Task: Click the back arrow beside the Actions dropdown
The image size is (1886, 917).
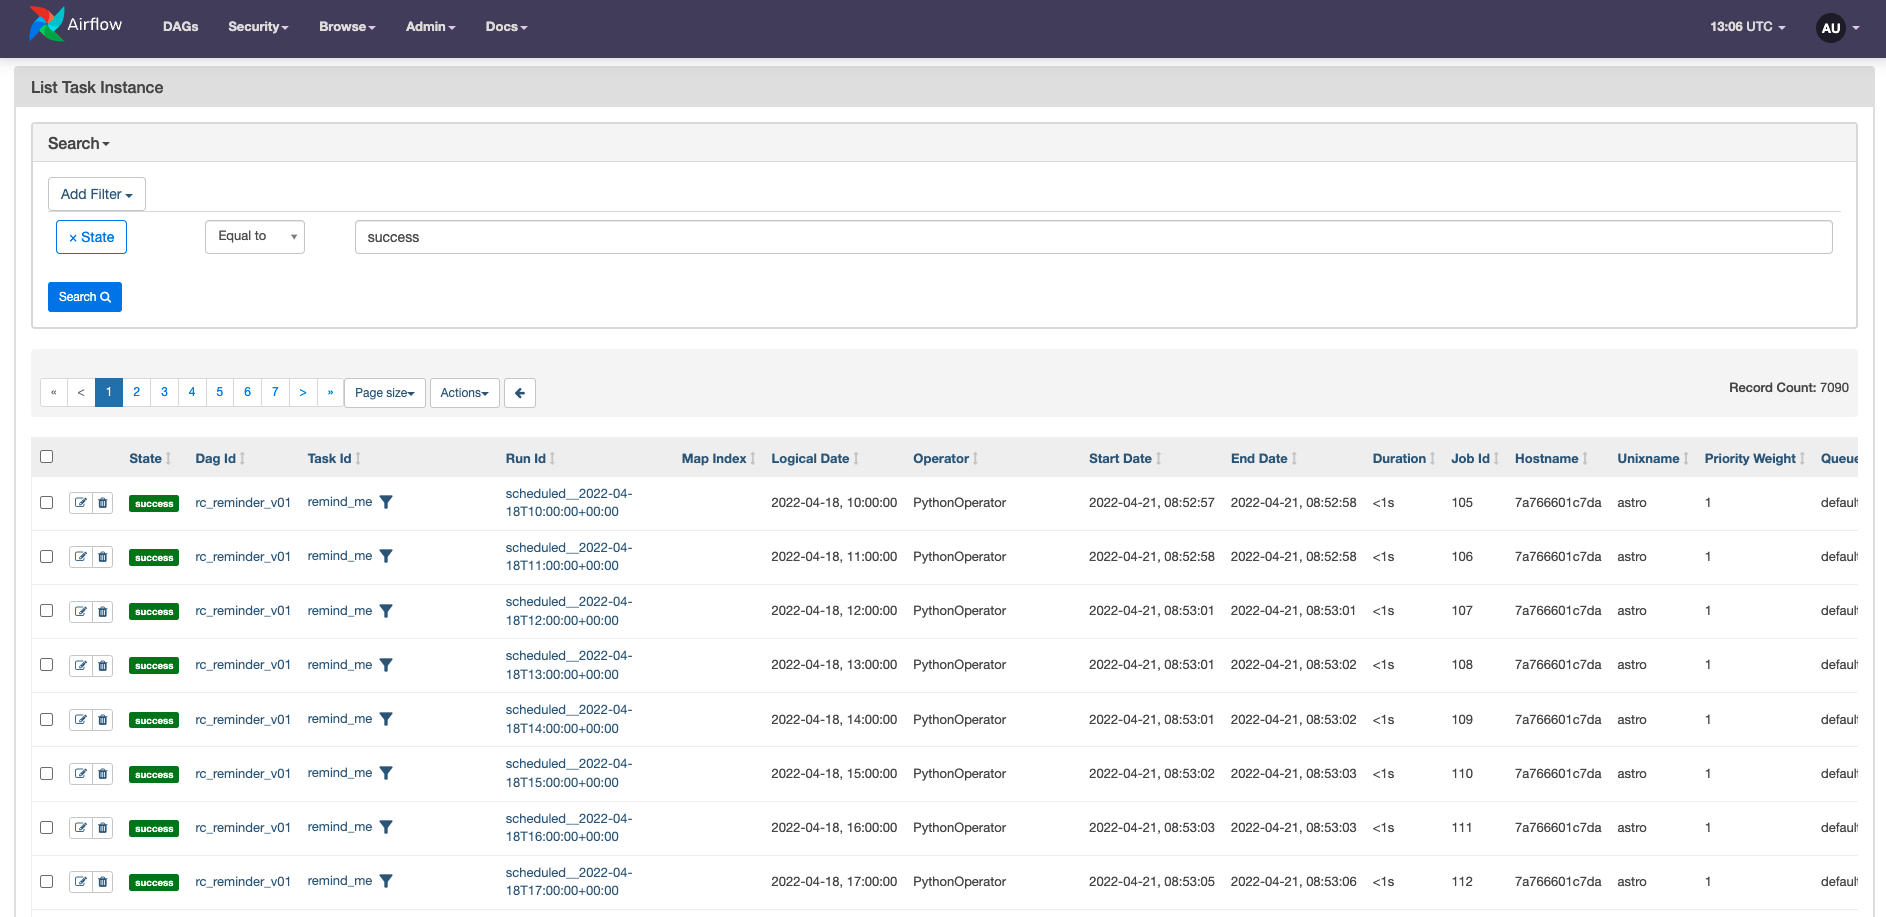Action: click(519, 392)
